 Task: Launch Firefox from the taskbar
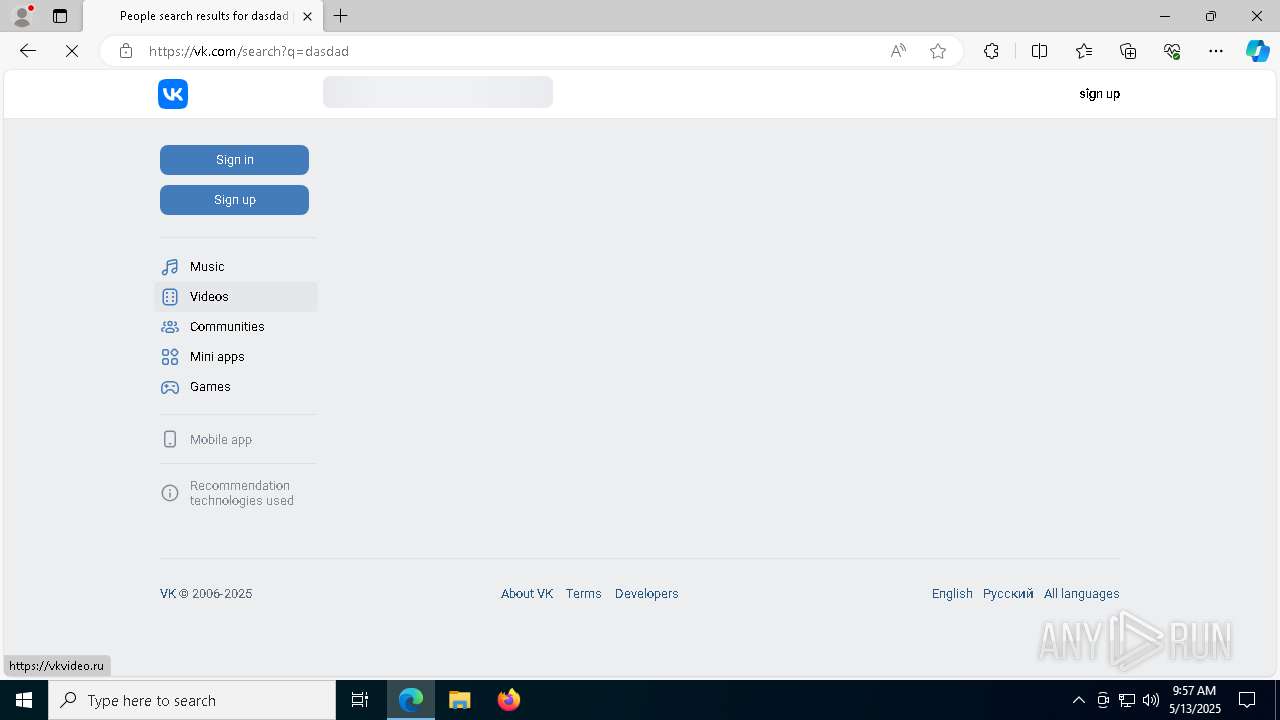click(509, 700)
